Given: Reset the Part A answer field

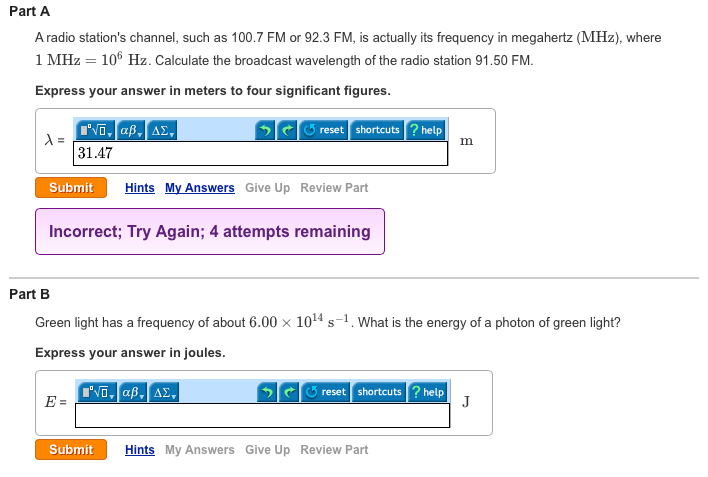Looking at the screenshot, I should click(323, 130).
